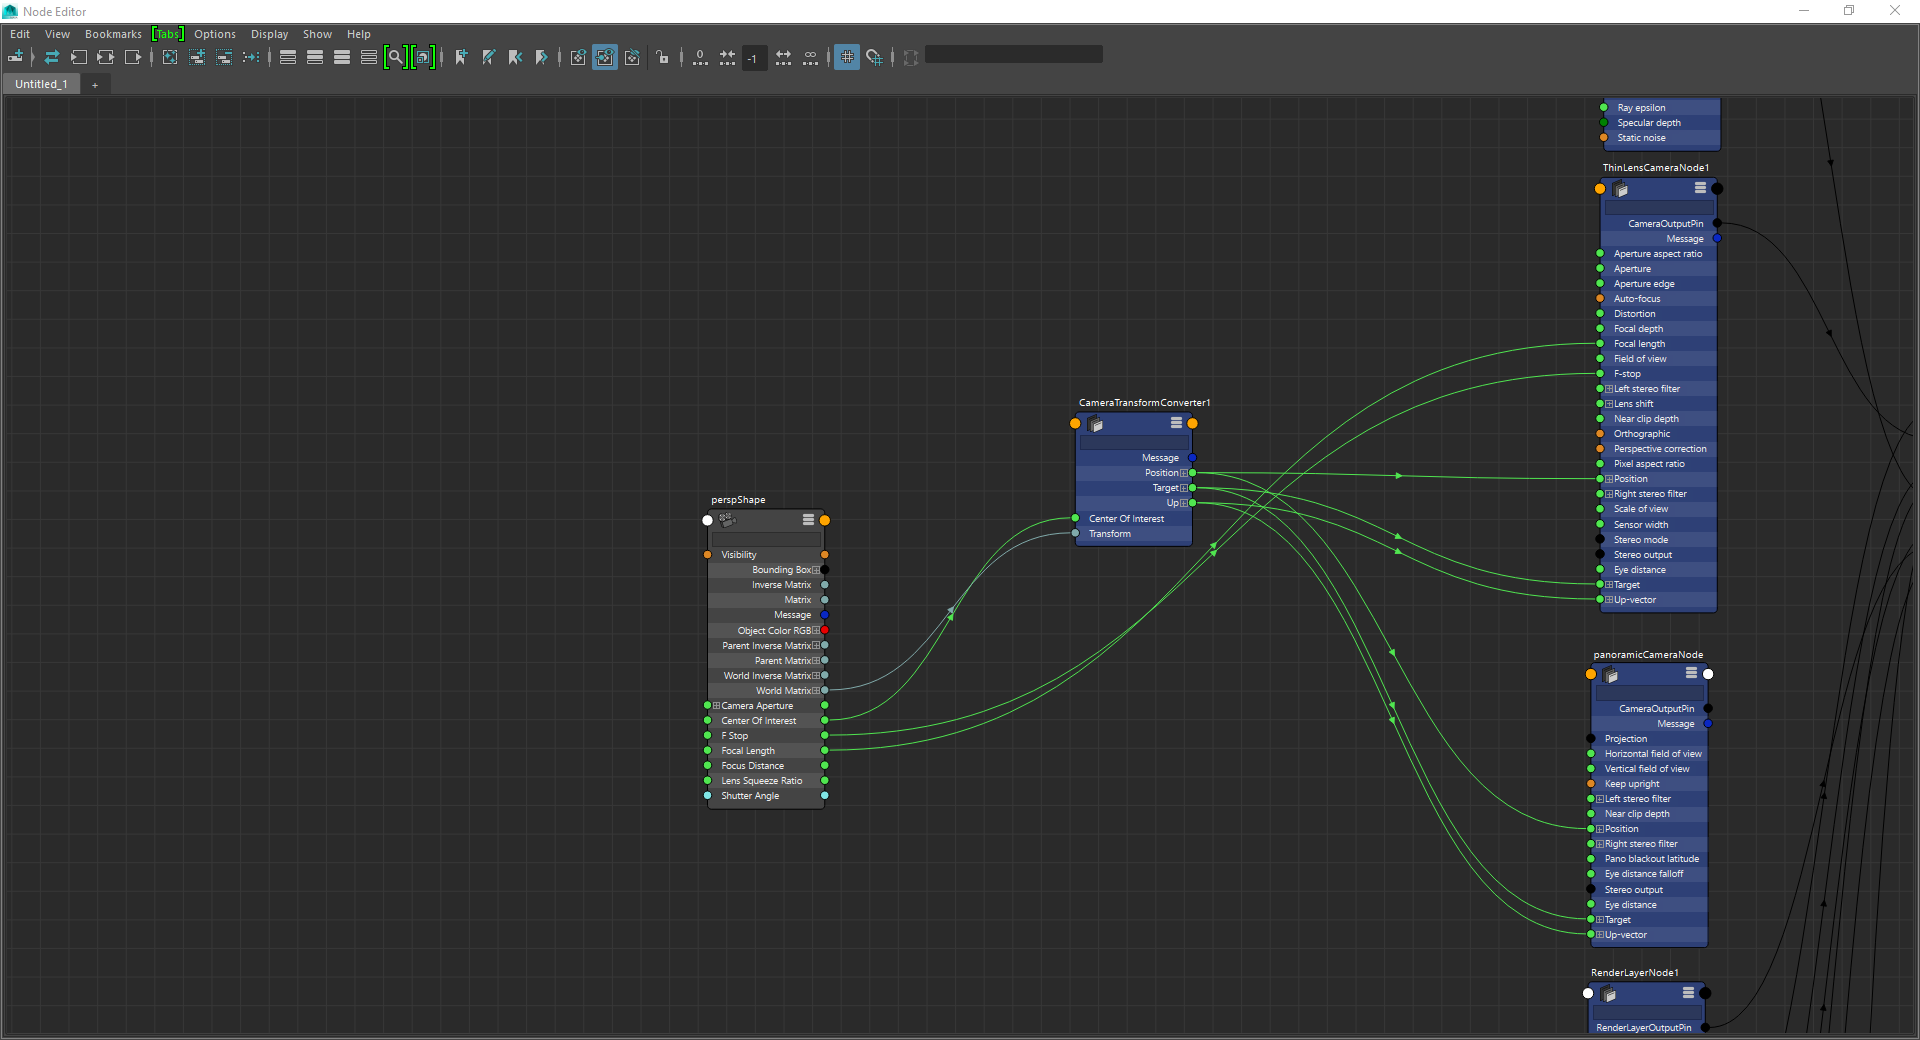The width and height of the screenshot is (1920, 1040).
Task: Go to next bookmark icon
Action: (542, 57)
